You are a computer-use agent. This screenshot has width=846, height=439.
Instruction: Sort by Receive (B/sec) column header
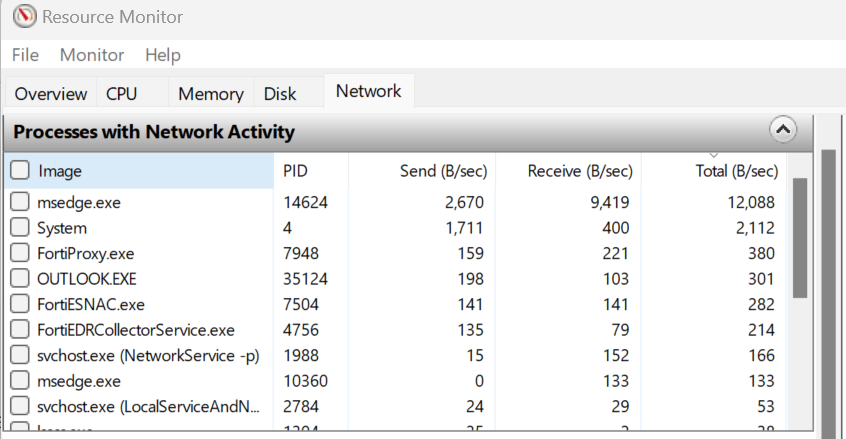580,171
